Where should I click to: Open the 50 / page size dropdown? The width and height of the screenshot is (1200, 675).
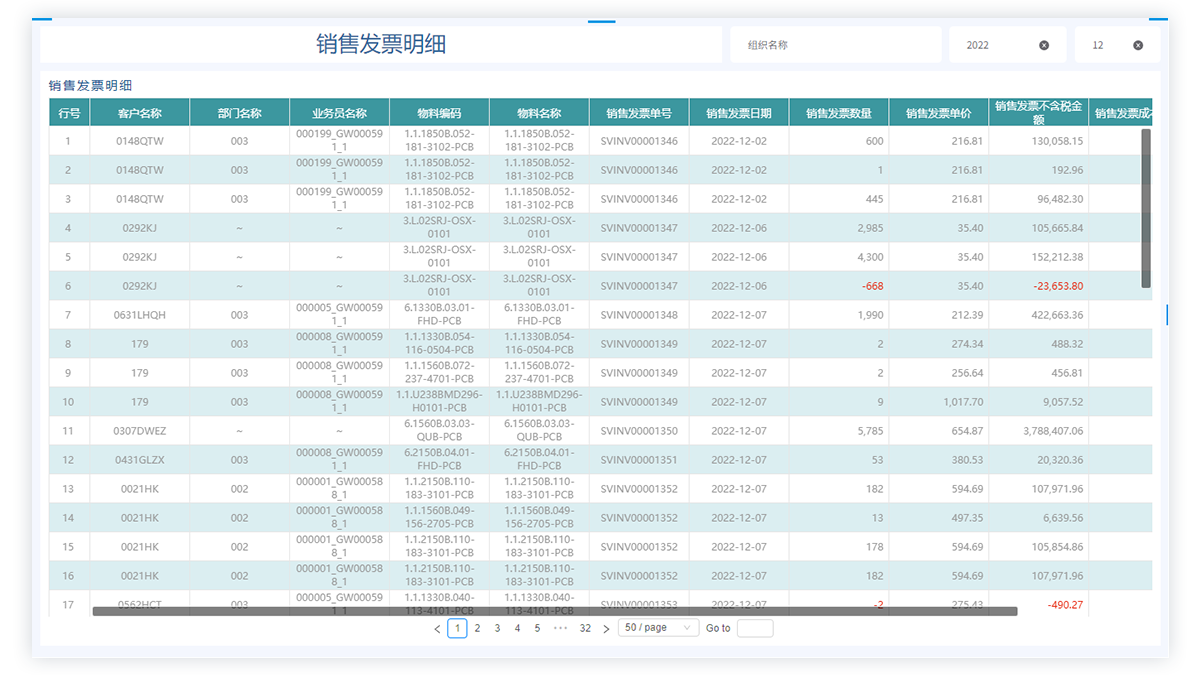(658, 628)
